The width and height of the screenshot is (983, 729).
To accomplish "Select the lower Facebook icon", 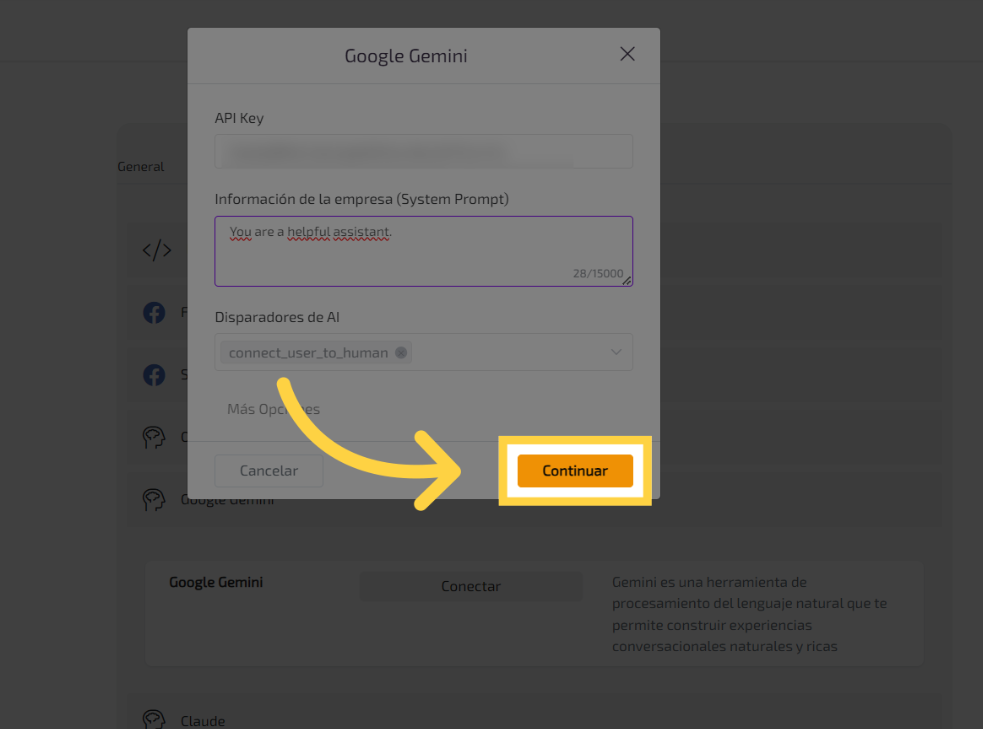I will pos(154,375).
